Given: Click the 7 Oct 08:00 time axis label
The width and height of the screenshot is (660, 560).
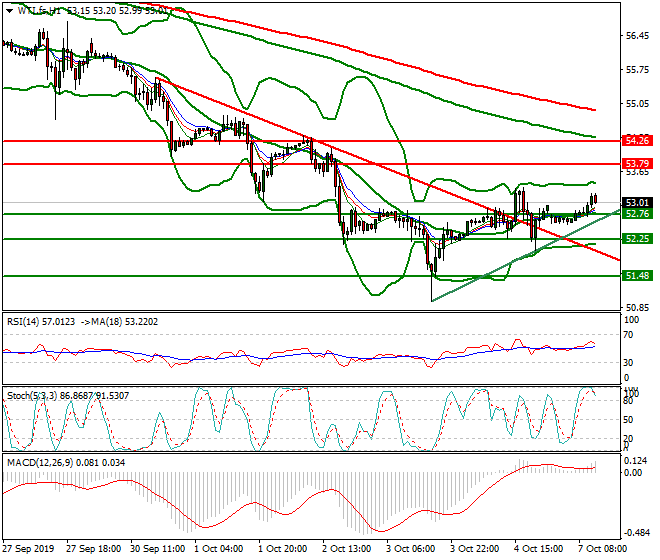Looking at the screenshot, I should coord(602,549).
